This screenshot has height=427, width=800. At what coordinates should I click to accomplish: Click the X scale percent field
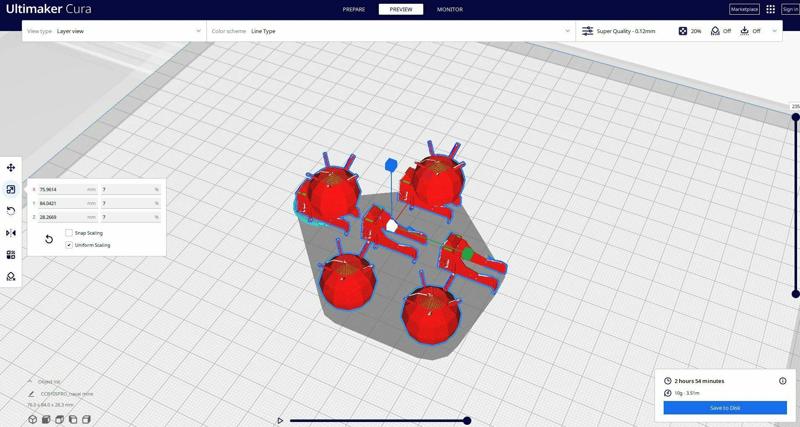[131, 189]
